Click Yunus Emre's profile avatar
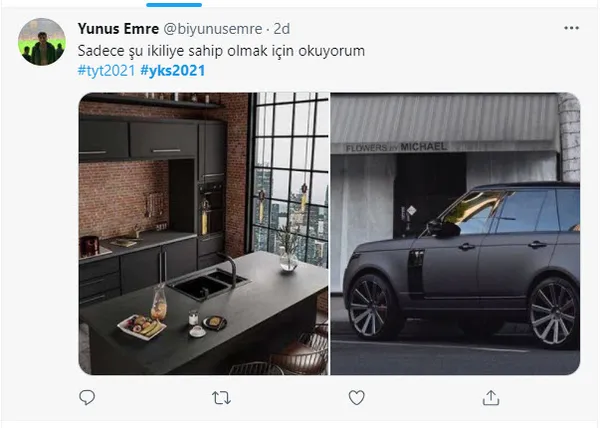Image resolution: width=600 pixels, height=428 pixels. pyautogui.click(x=42, y=42)
